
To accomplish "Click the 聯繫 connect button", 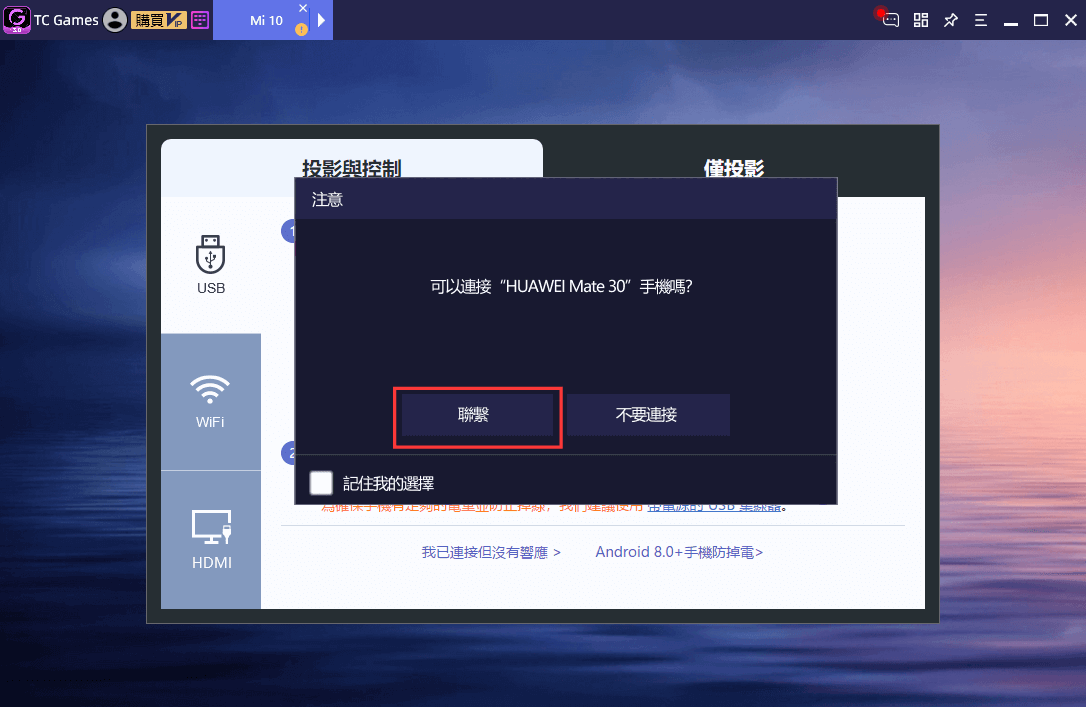I will (x=477, y=415).
